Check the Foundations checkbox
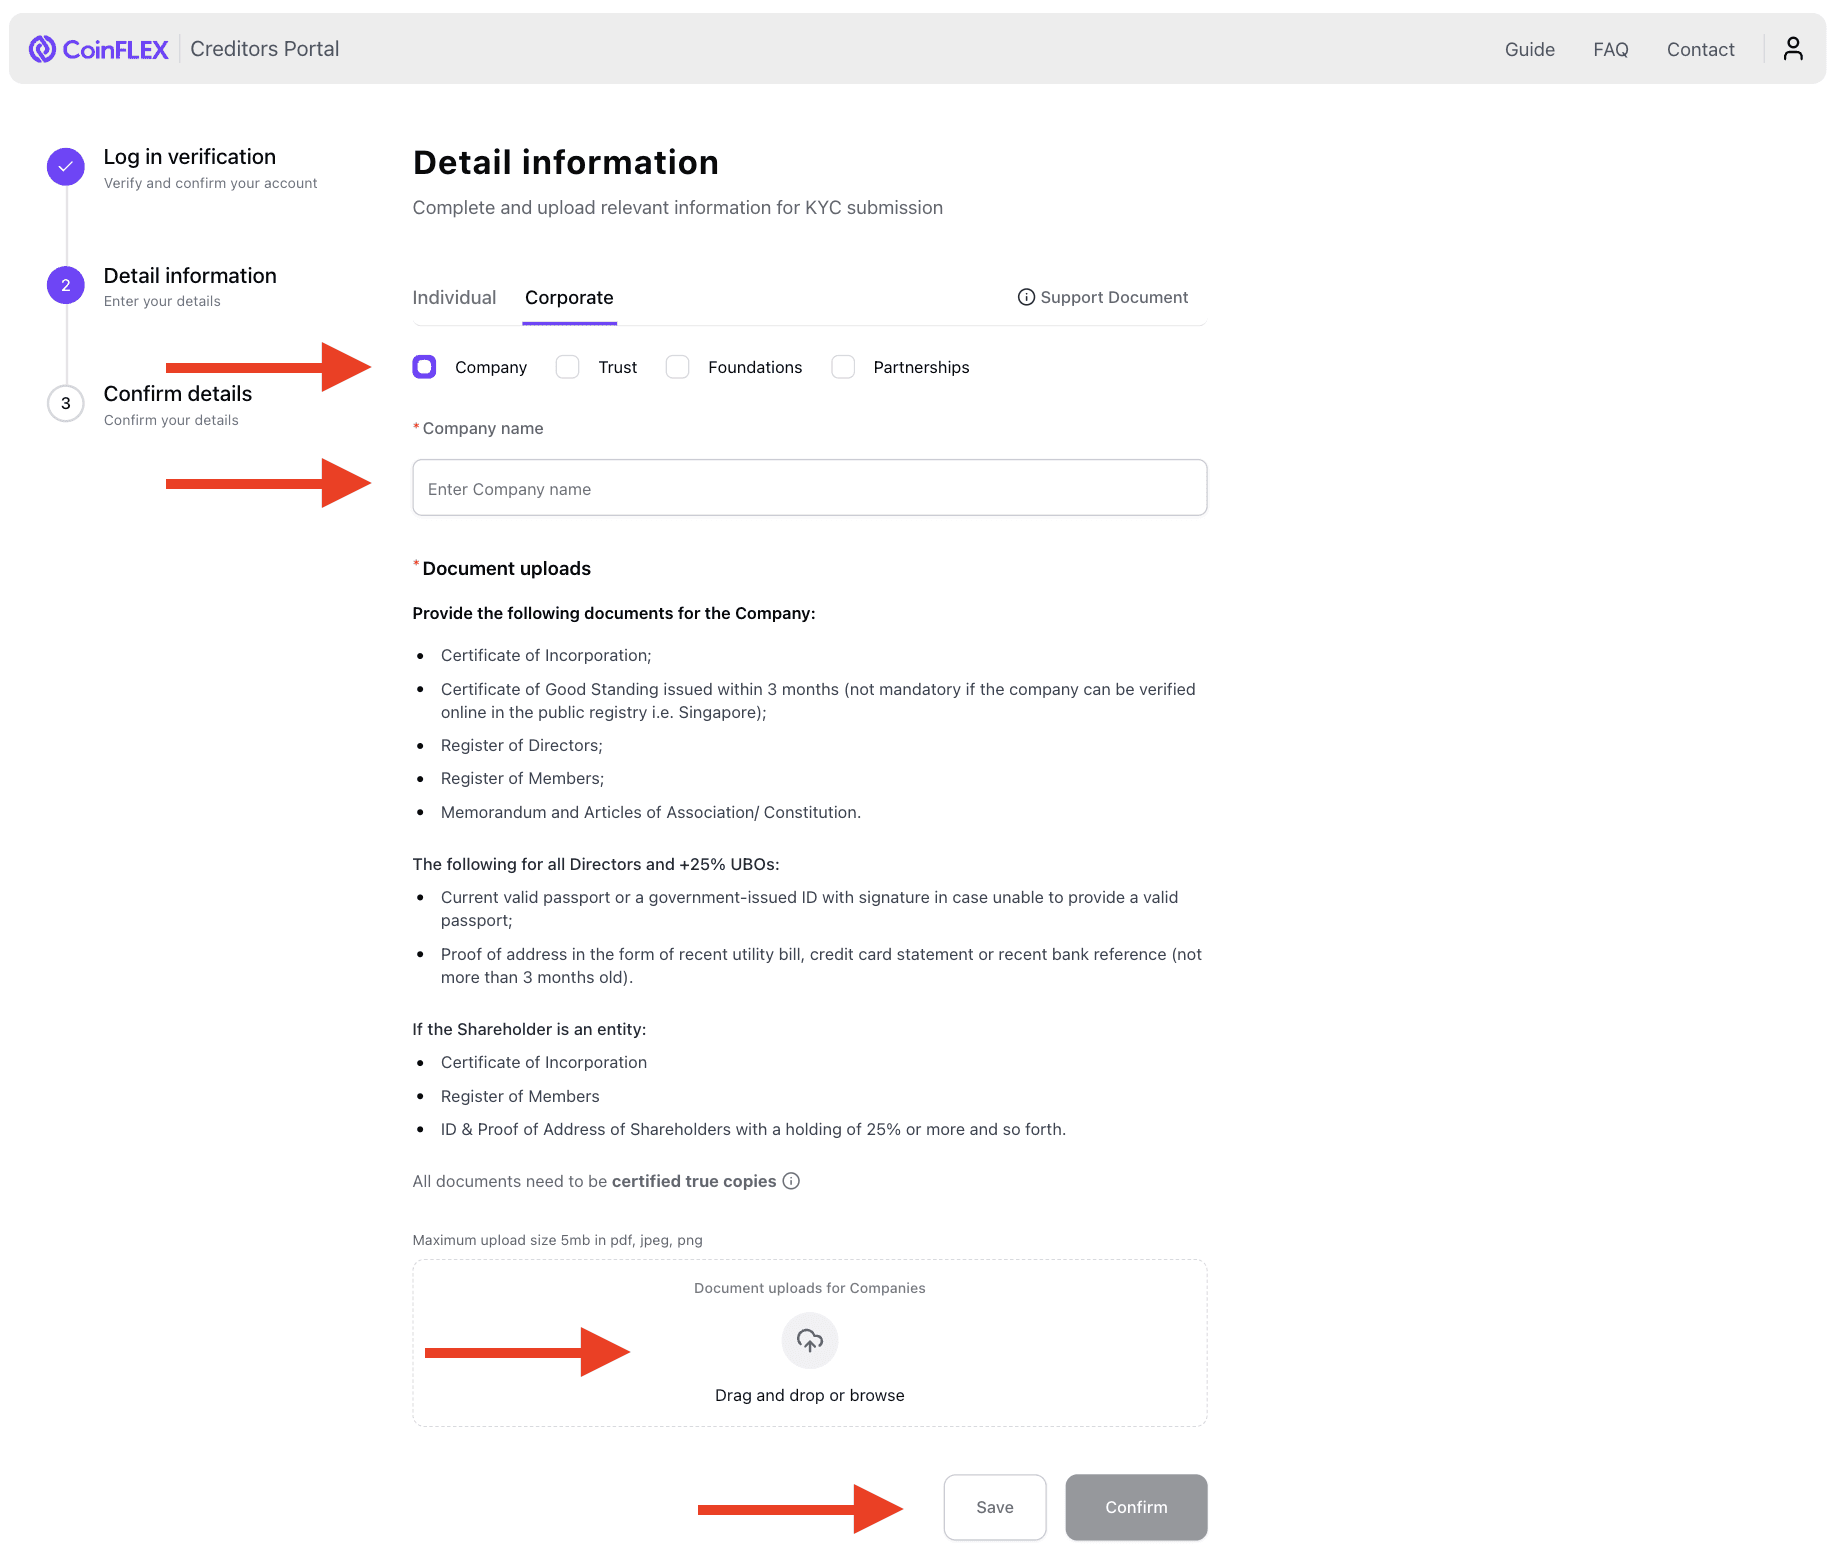 [x=677, y=367]
